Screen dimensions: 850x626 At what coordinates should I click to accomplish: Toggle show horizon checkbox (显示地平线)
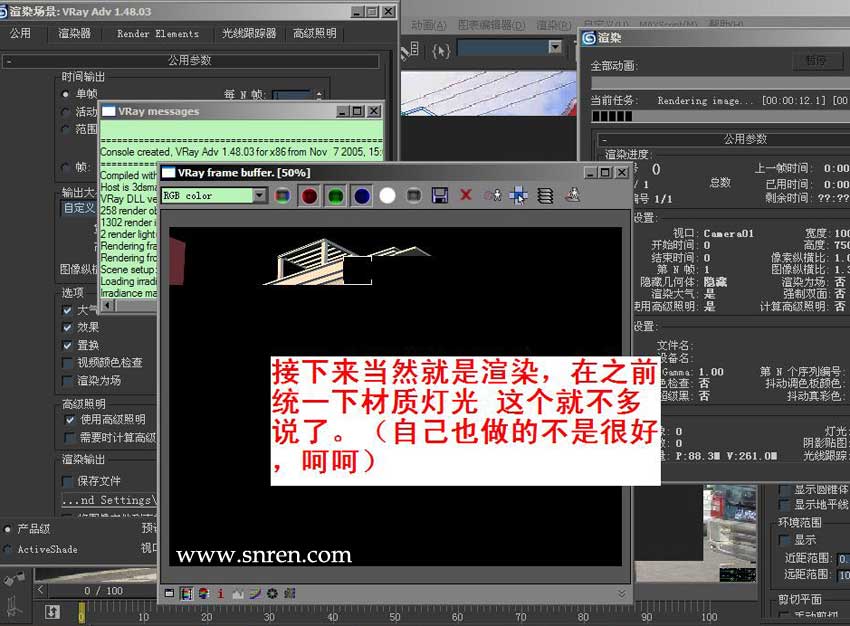click(784, 505)
